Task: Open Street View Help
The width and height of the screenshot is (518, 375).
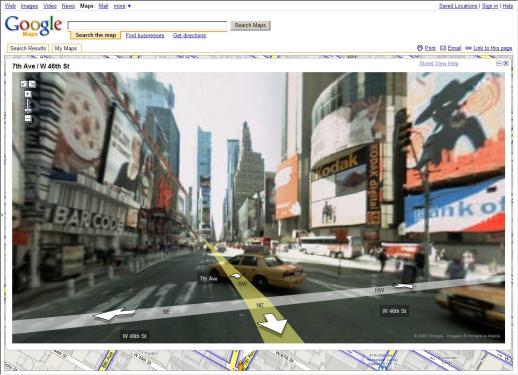Action: (439, 63)
